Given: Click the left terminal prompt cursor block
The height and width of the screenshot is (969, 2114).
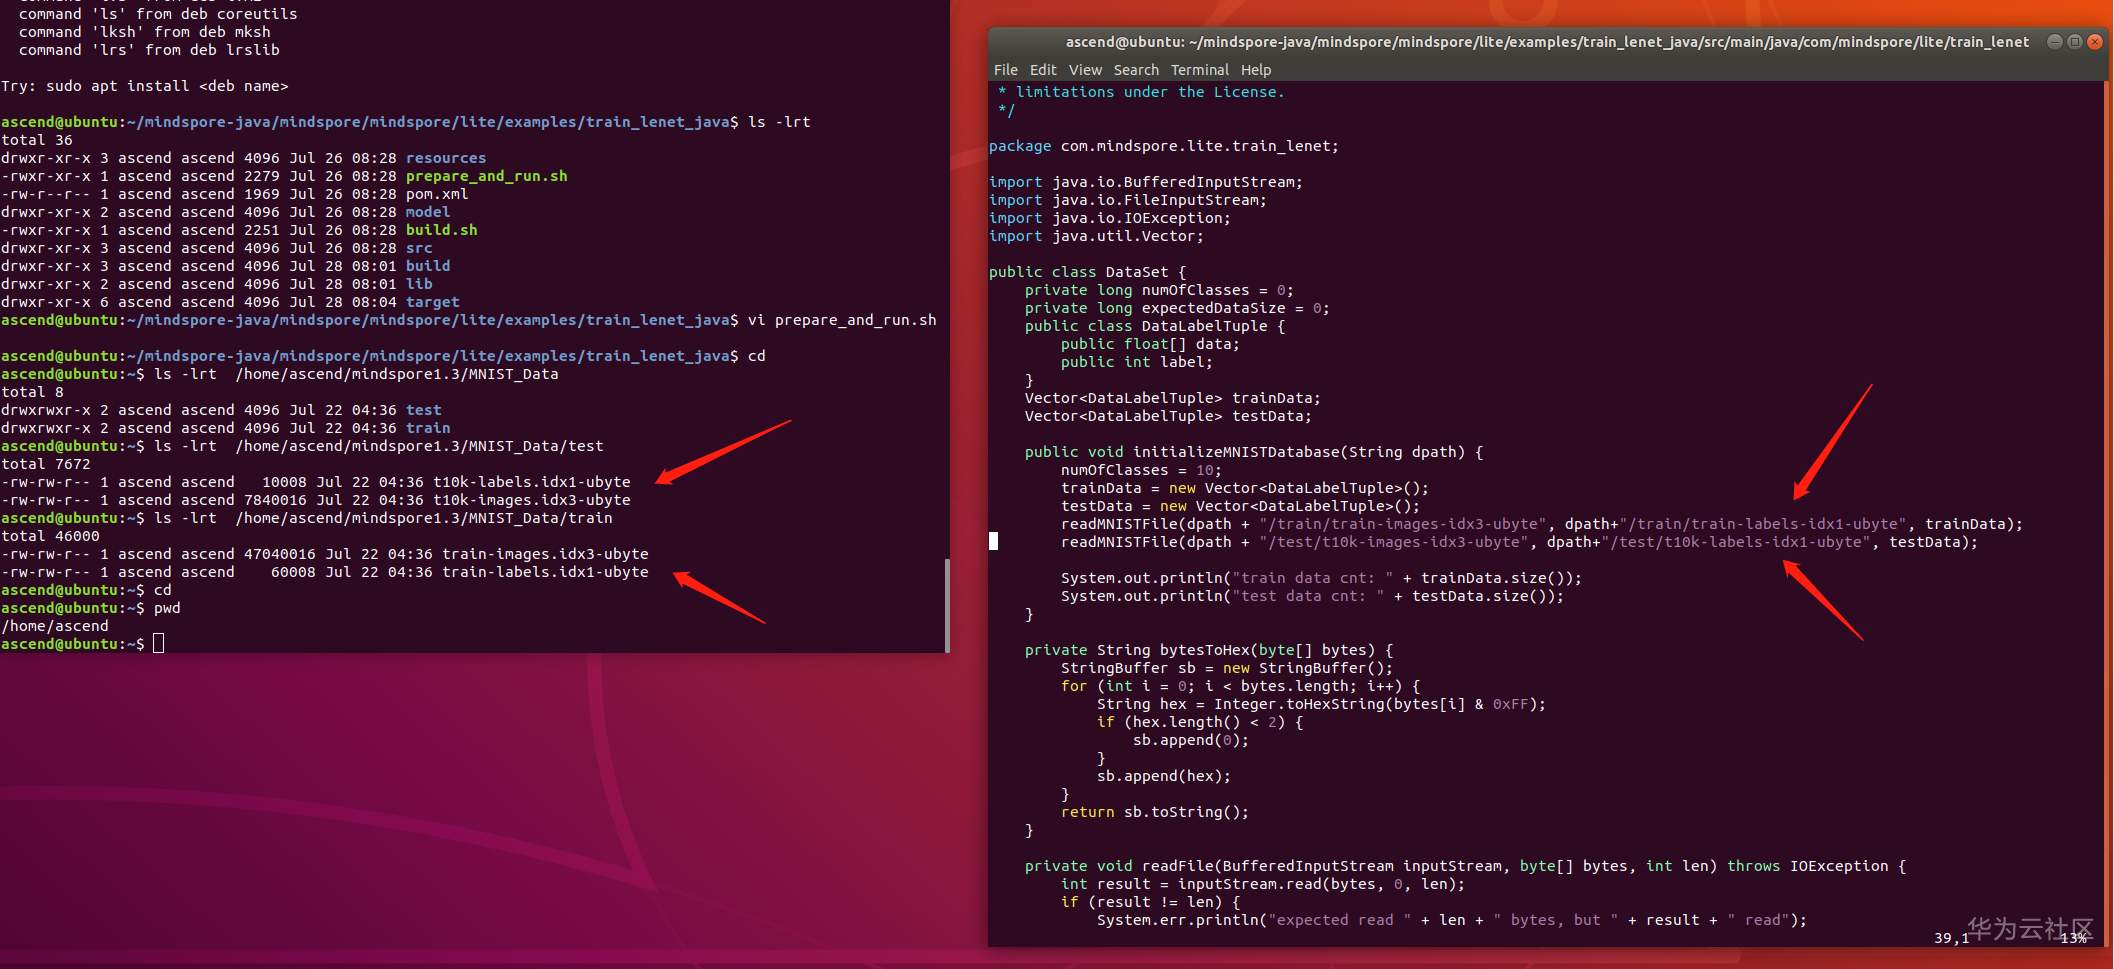Looking at the screenshot, I should 158,643.
